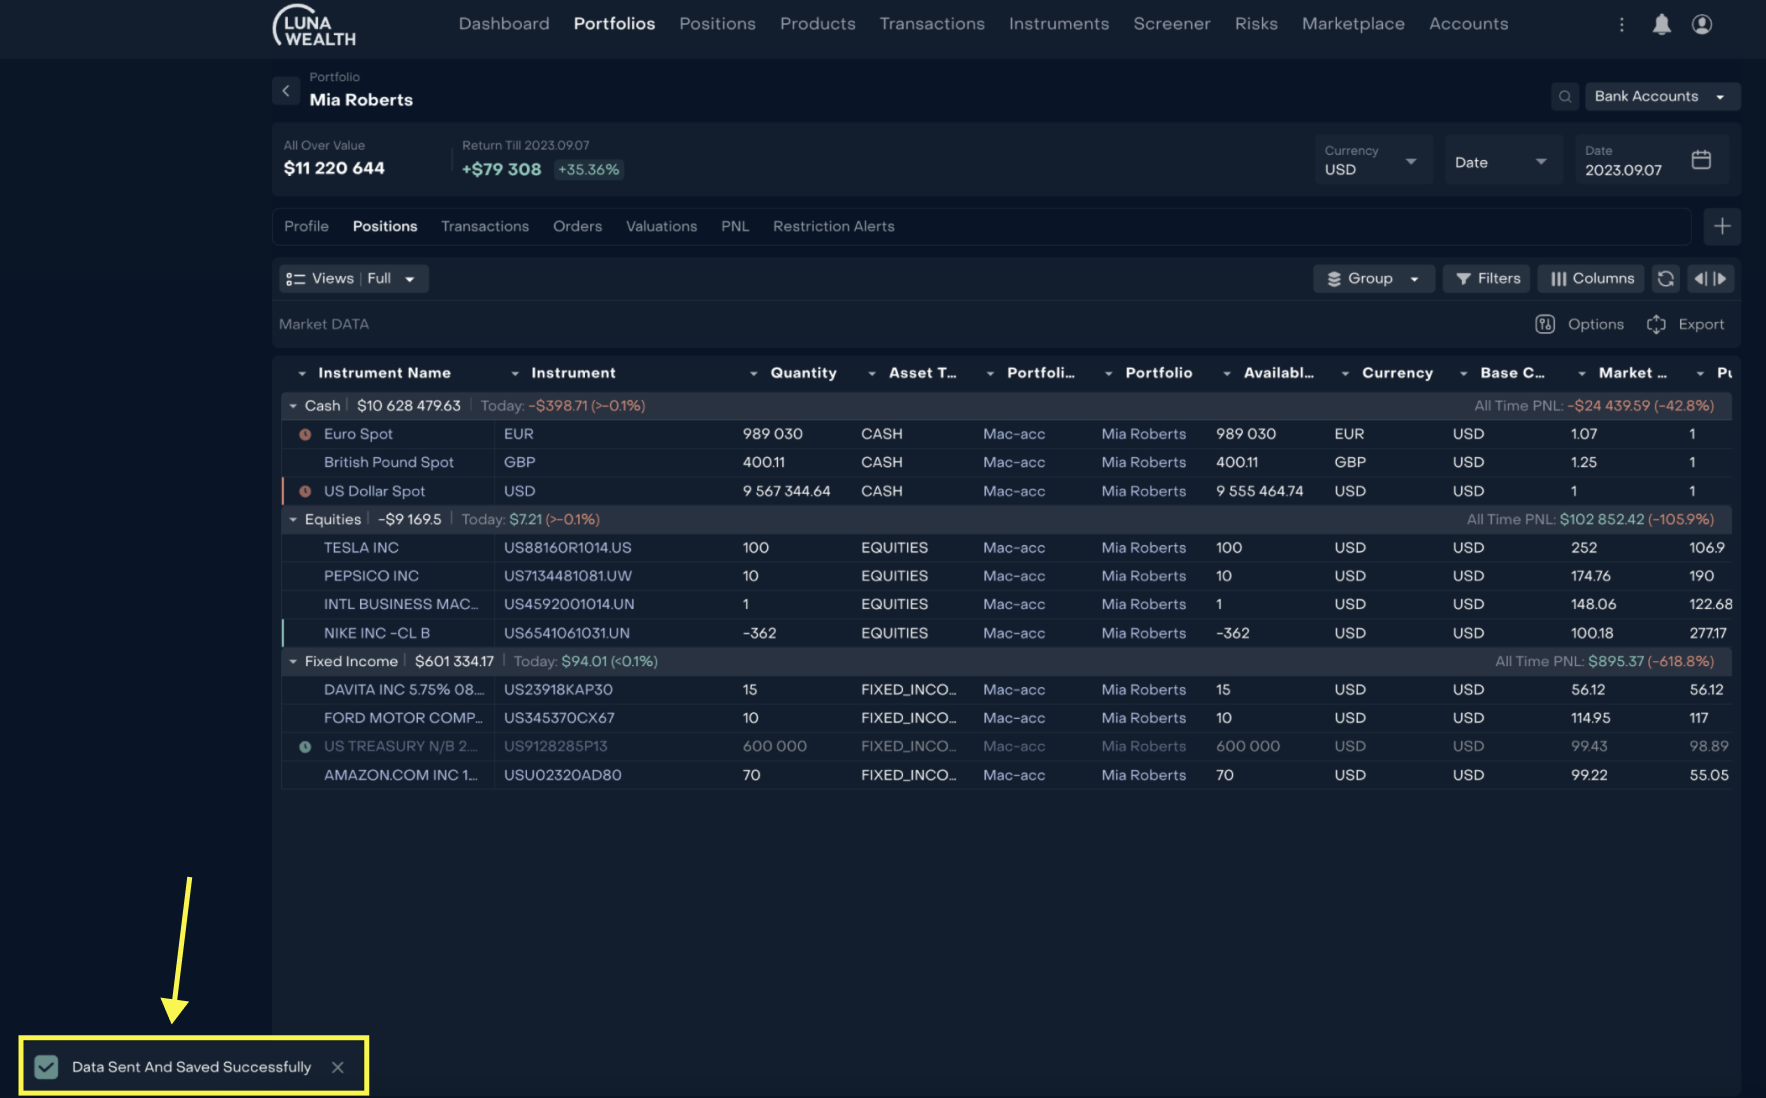Image resolution: width=1766 pixels, height=1098 pixels.
Task: Sort by Asset T... column header
Action: pos(922,374)
